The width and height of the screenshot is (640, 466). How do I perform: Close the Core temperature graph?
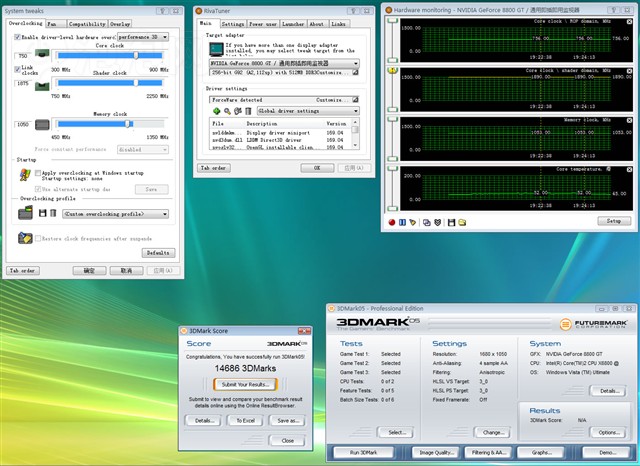[629, 169]
